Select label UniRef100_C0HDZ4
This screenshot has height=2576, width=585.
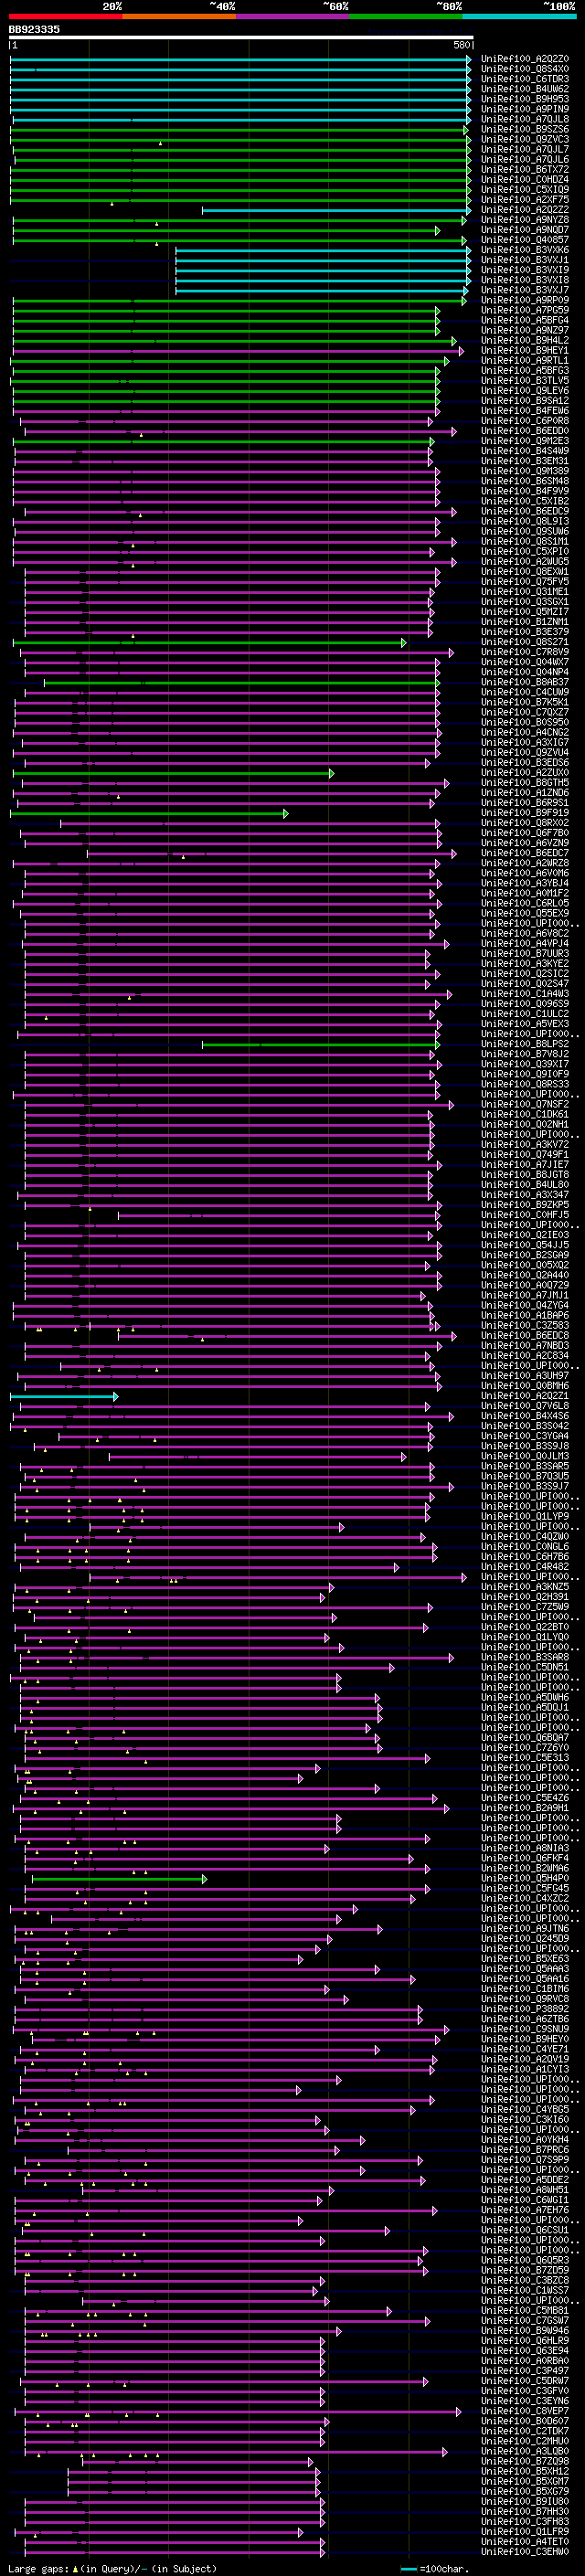click(525, 179)
